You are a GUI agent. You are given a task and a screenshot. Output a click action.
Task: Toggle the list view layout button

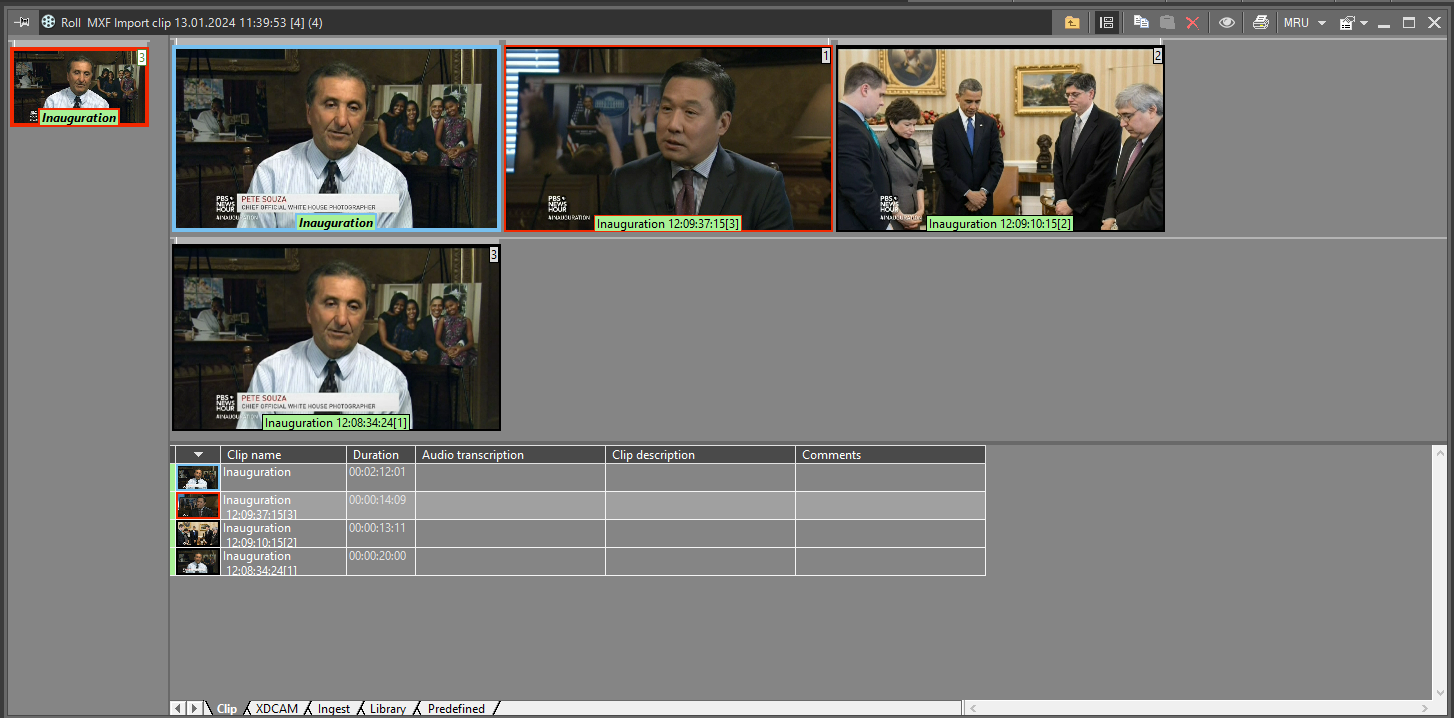pyautogui.click(x=1106, y=22)
